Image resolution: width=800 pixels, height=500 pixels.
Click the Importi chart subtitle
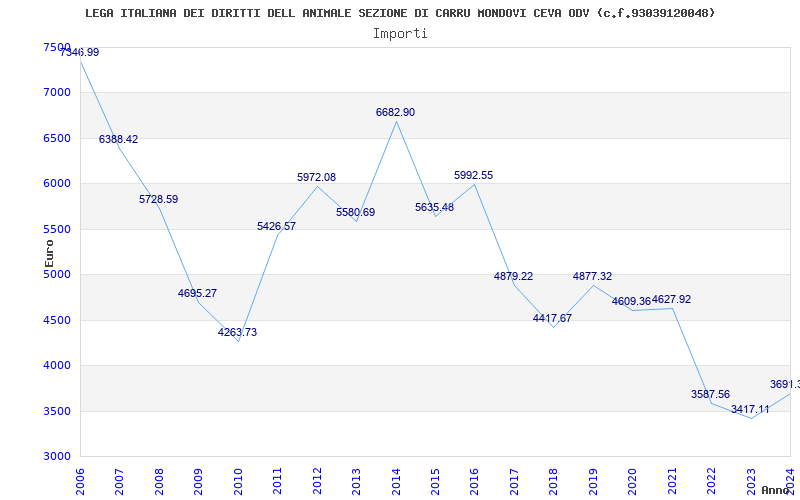pyautogui.click(x=400, y=34)
